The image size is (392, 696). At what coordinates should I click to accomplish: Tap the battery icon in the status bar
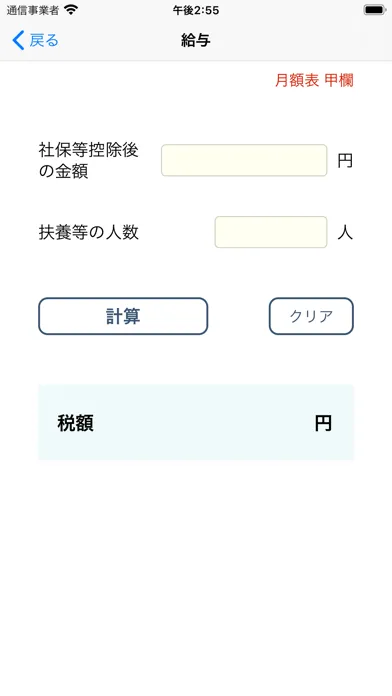tap(375, 10)
